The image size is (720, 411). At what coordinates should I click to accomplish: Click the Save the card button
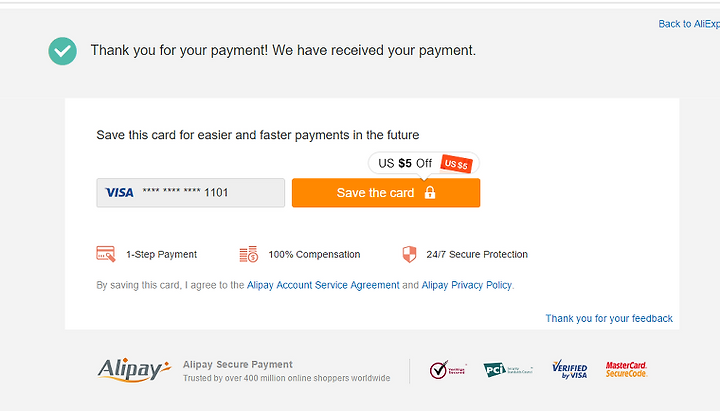(x=386, y=193)
